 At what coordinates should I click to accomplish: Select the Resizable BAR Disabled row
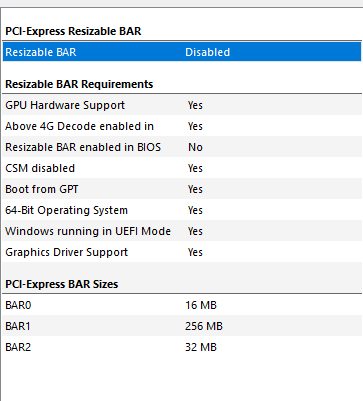click(182, 52)
